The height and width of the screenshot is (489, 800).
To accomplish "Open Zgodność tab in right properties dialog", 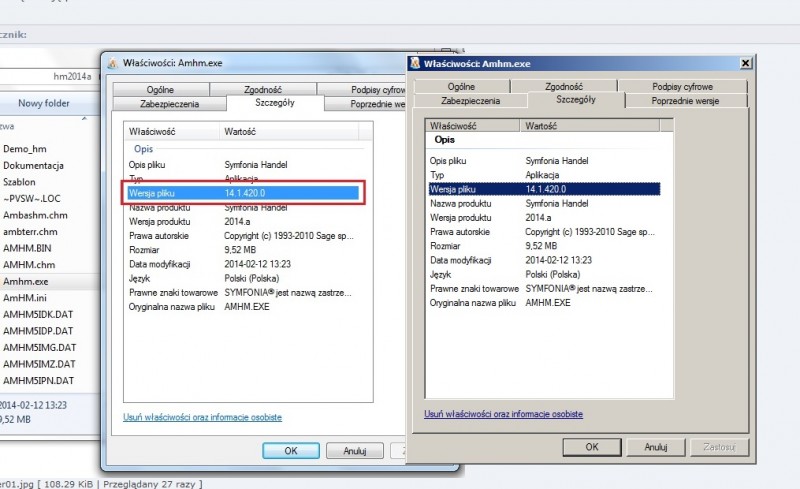I will 564,86.
